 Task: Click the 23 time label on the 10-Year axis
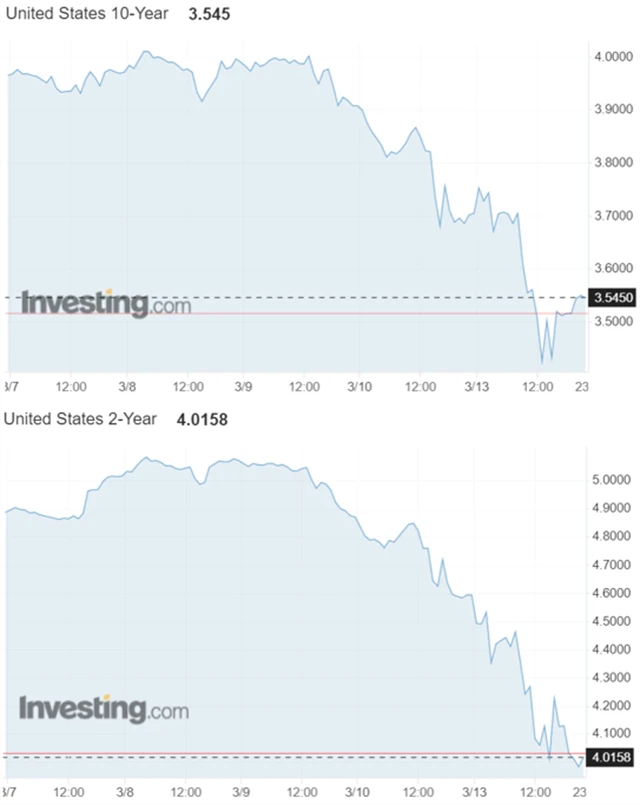[579, 385]
